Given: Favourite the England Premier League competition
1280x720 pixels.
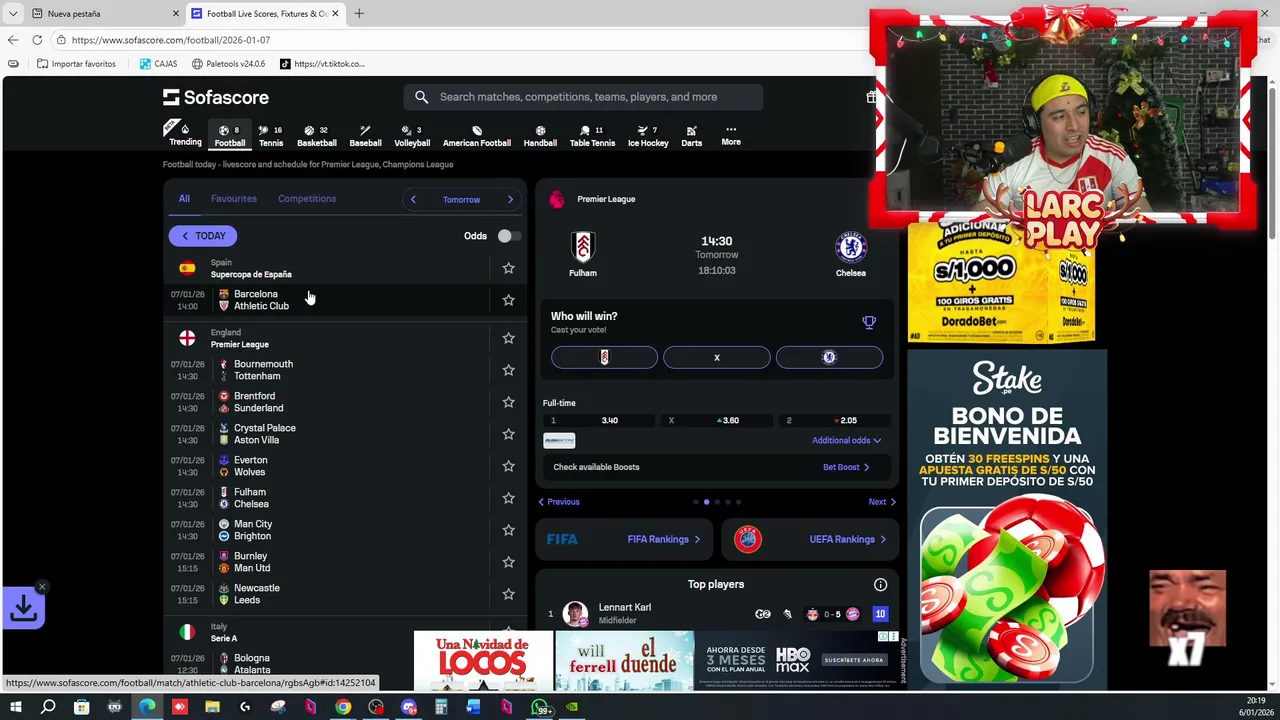Looking at the screenshot, I should coord(508,338).
